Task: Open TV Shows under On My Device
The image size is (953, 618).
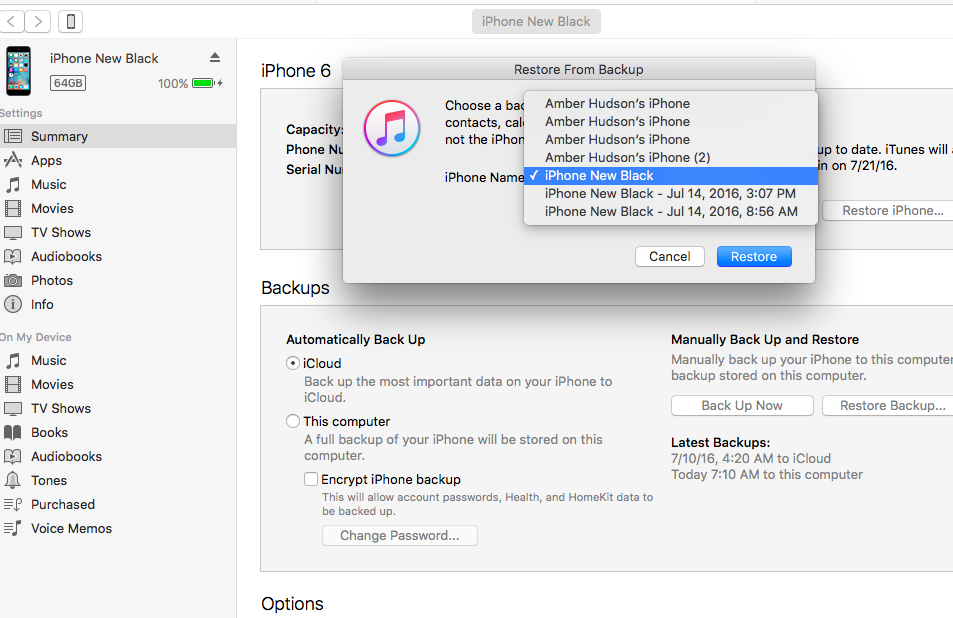Action: 61,409
